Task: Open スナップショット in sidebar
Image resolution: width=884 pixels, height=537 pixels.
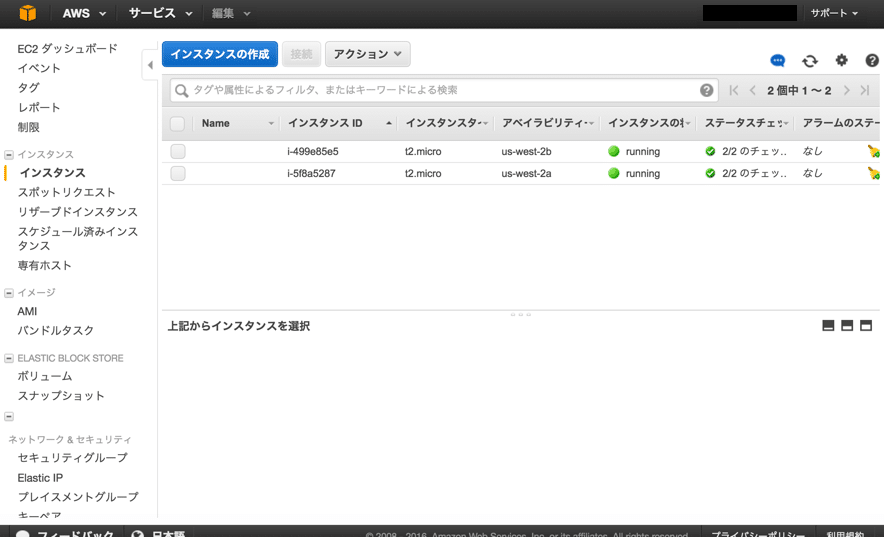Action: tap(61, 396)
